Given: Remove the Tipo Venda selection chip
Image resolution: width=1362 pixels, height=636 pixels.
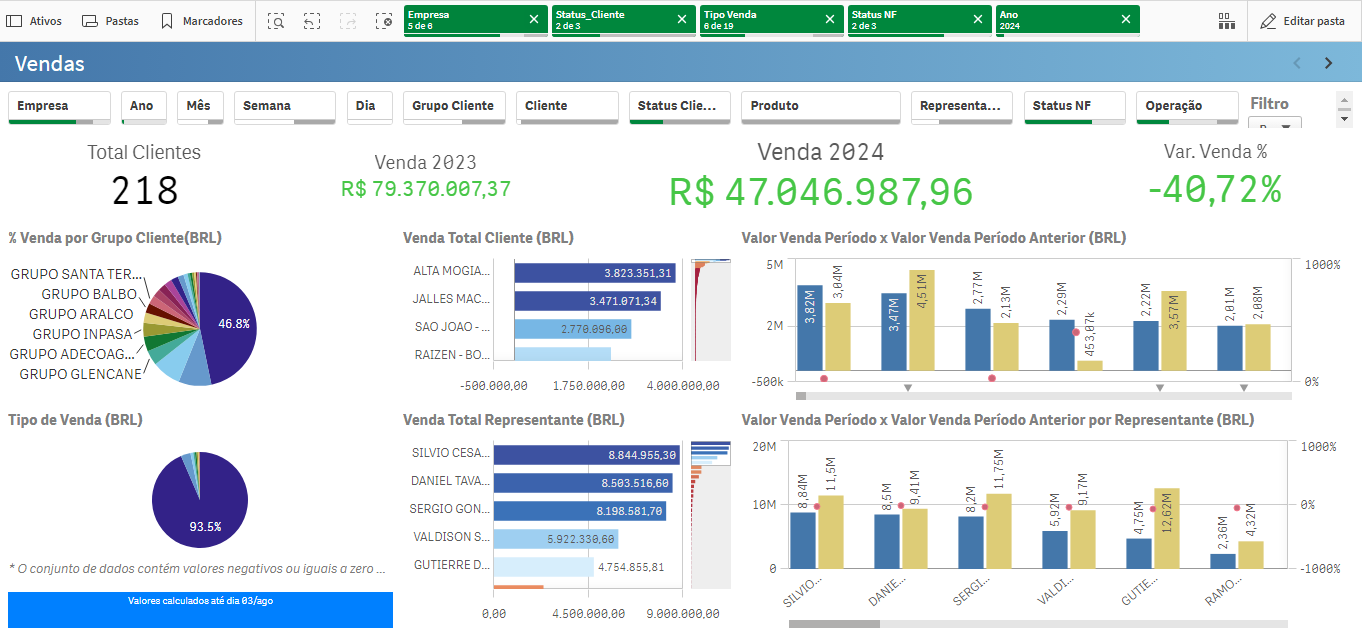Looking at the screenshot, I should tap(830, 19).
